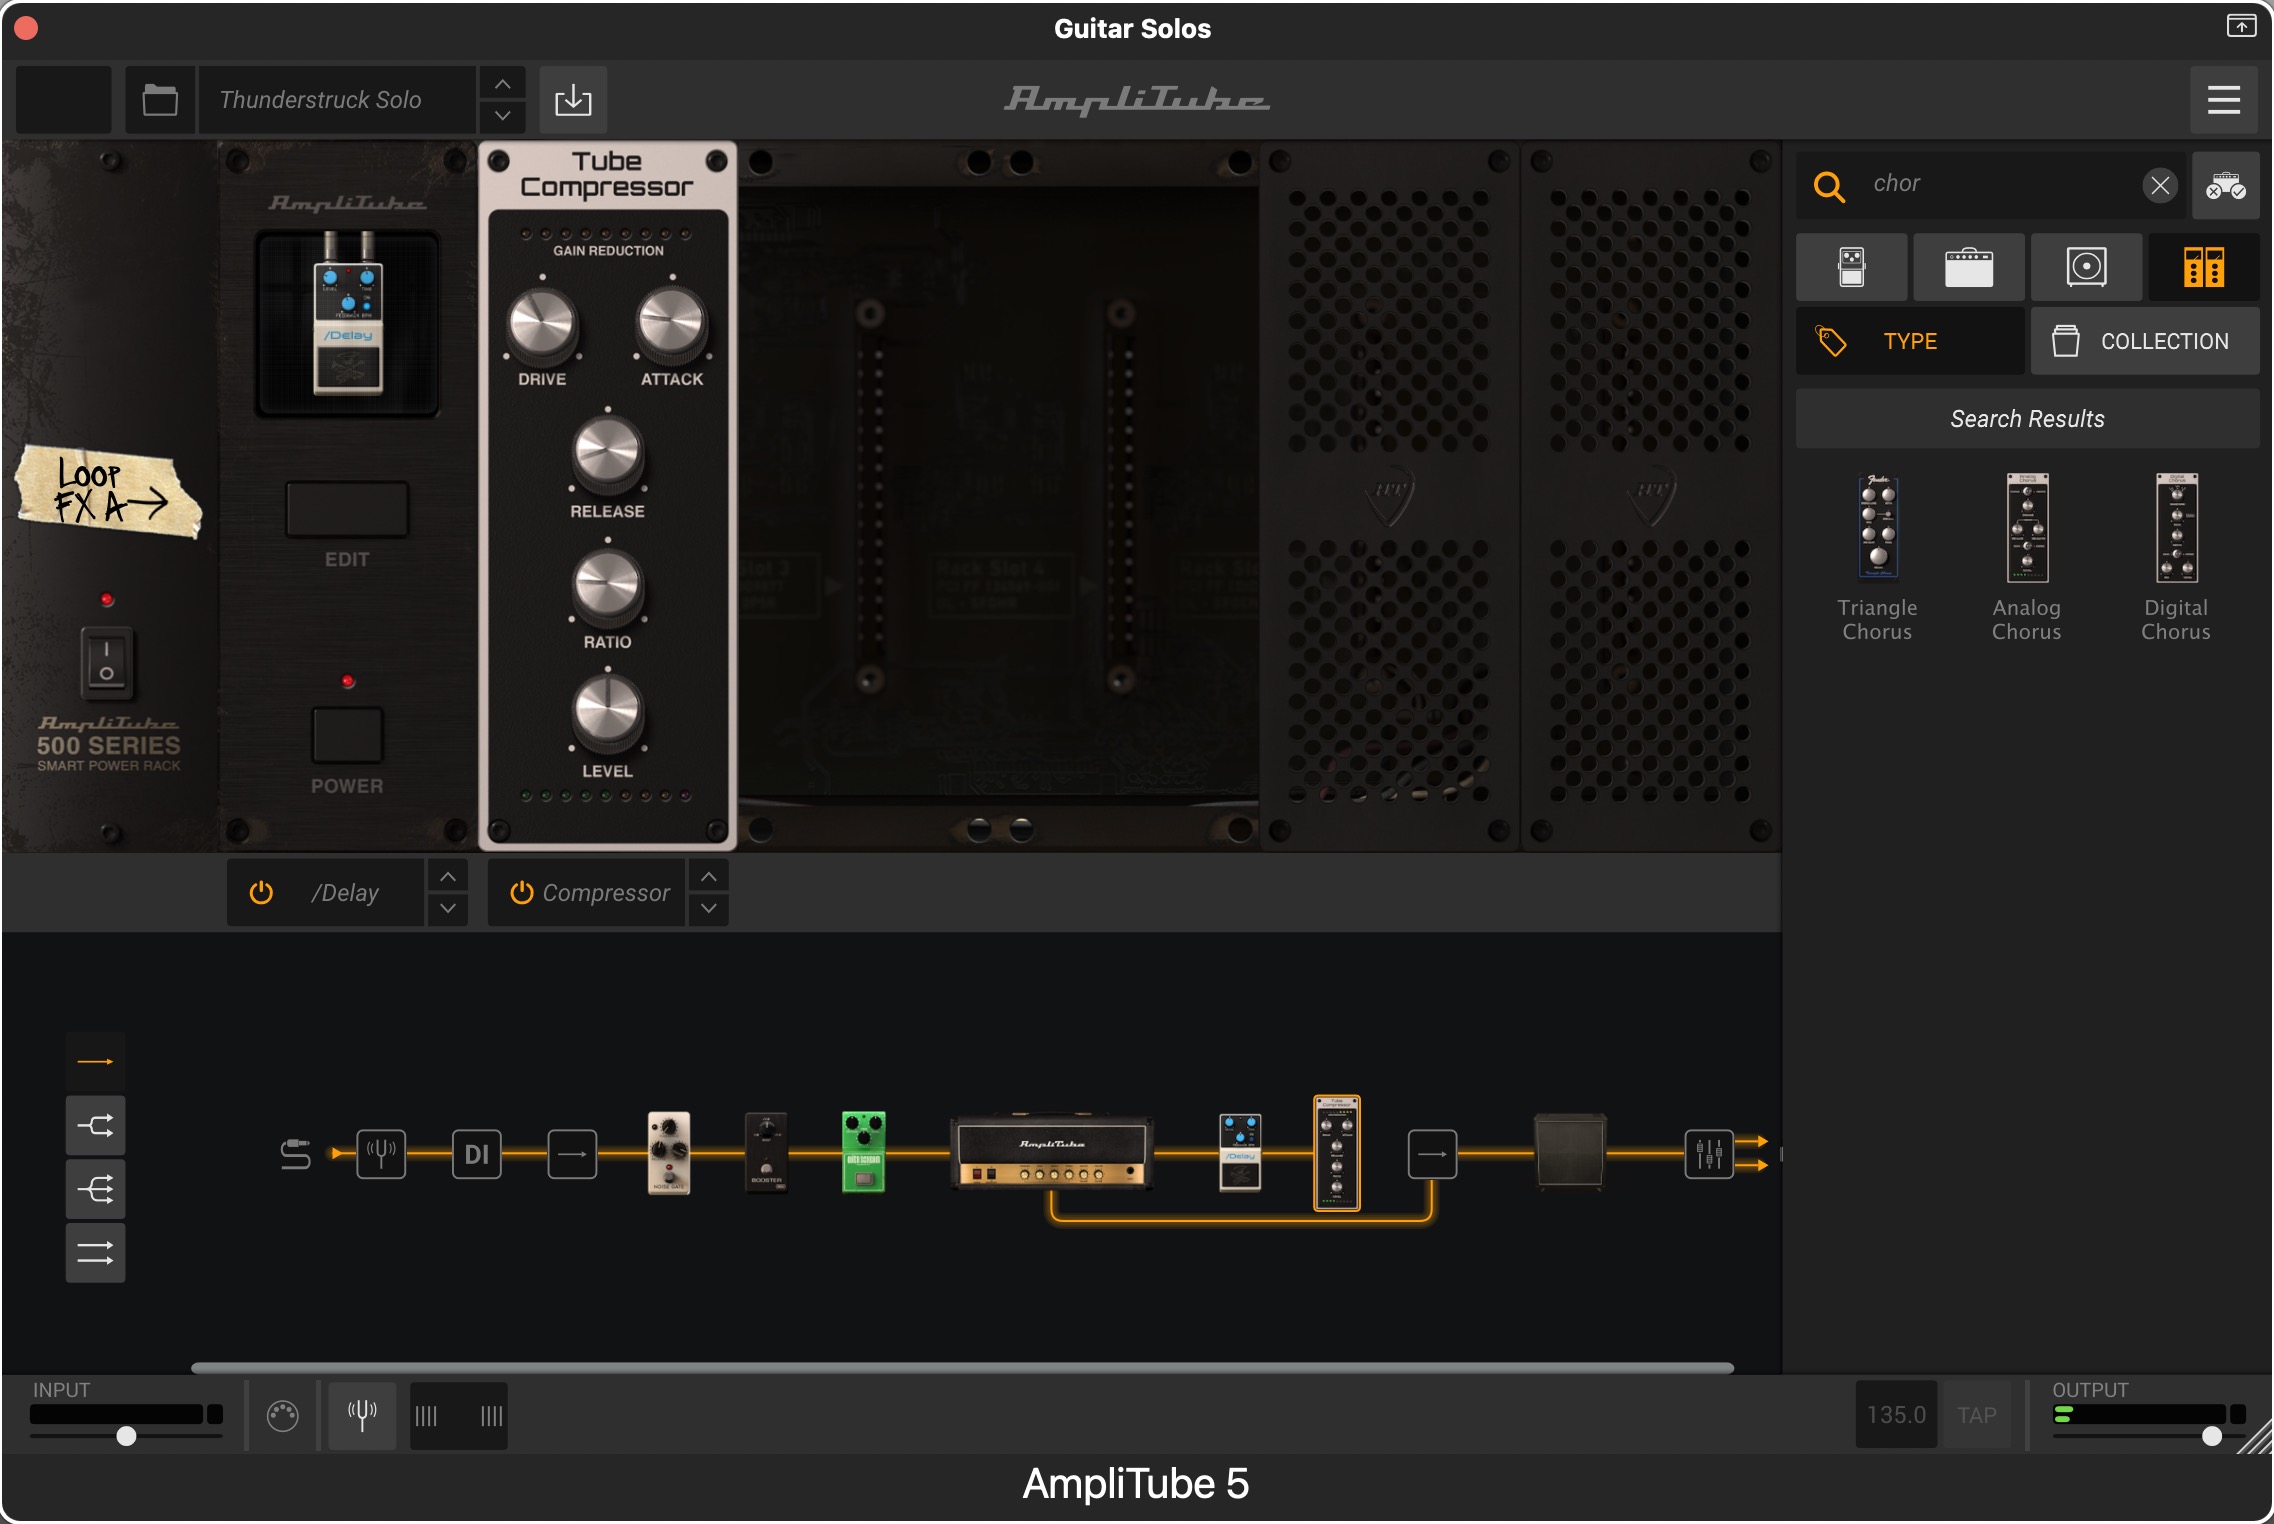Step /Delay slot model down
The height and width of the screenshot is (1524, 2274).
tap(448, 908)
